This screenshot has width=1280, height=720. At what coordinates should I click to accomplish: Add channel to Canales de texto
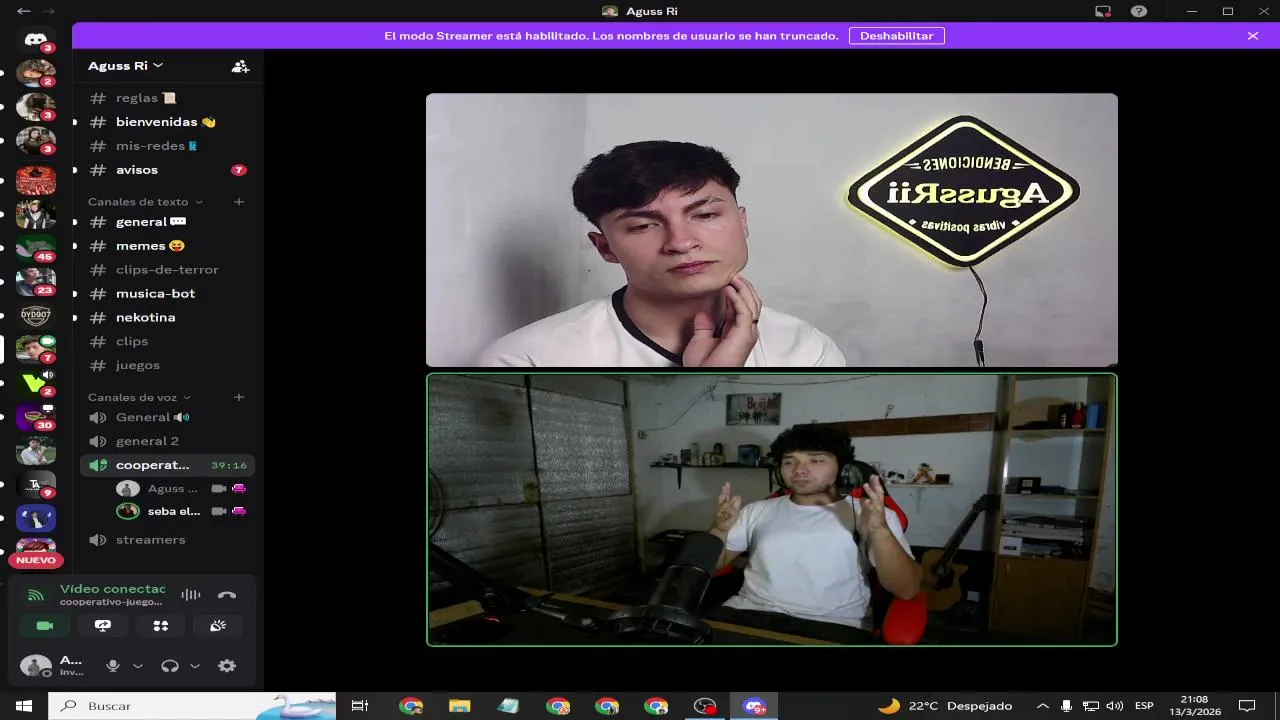point(239,201)
